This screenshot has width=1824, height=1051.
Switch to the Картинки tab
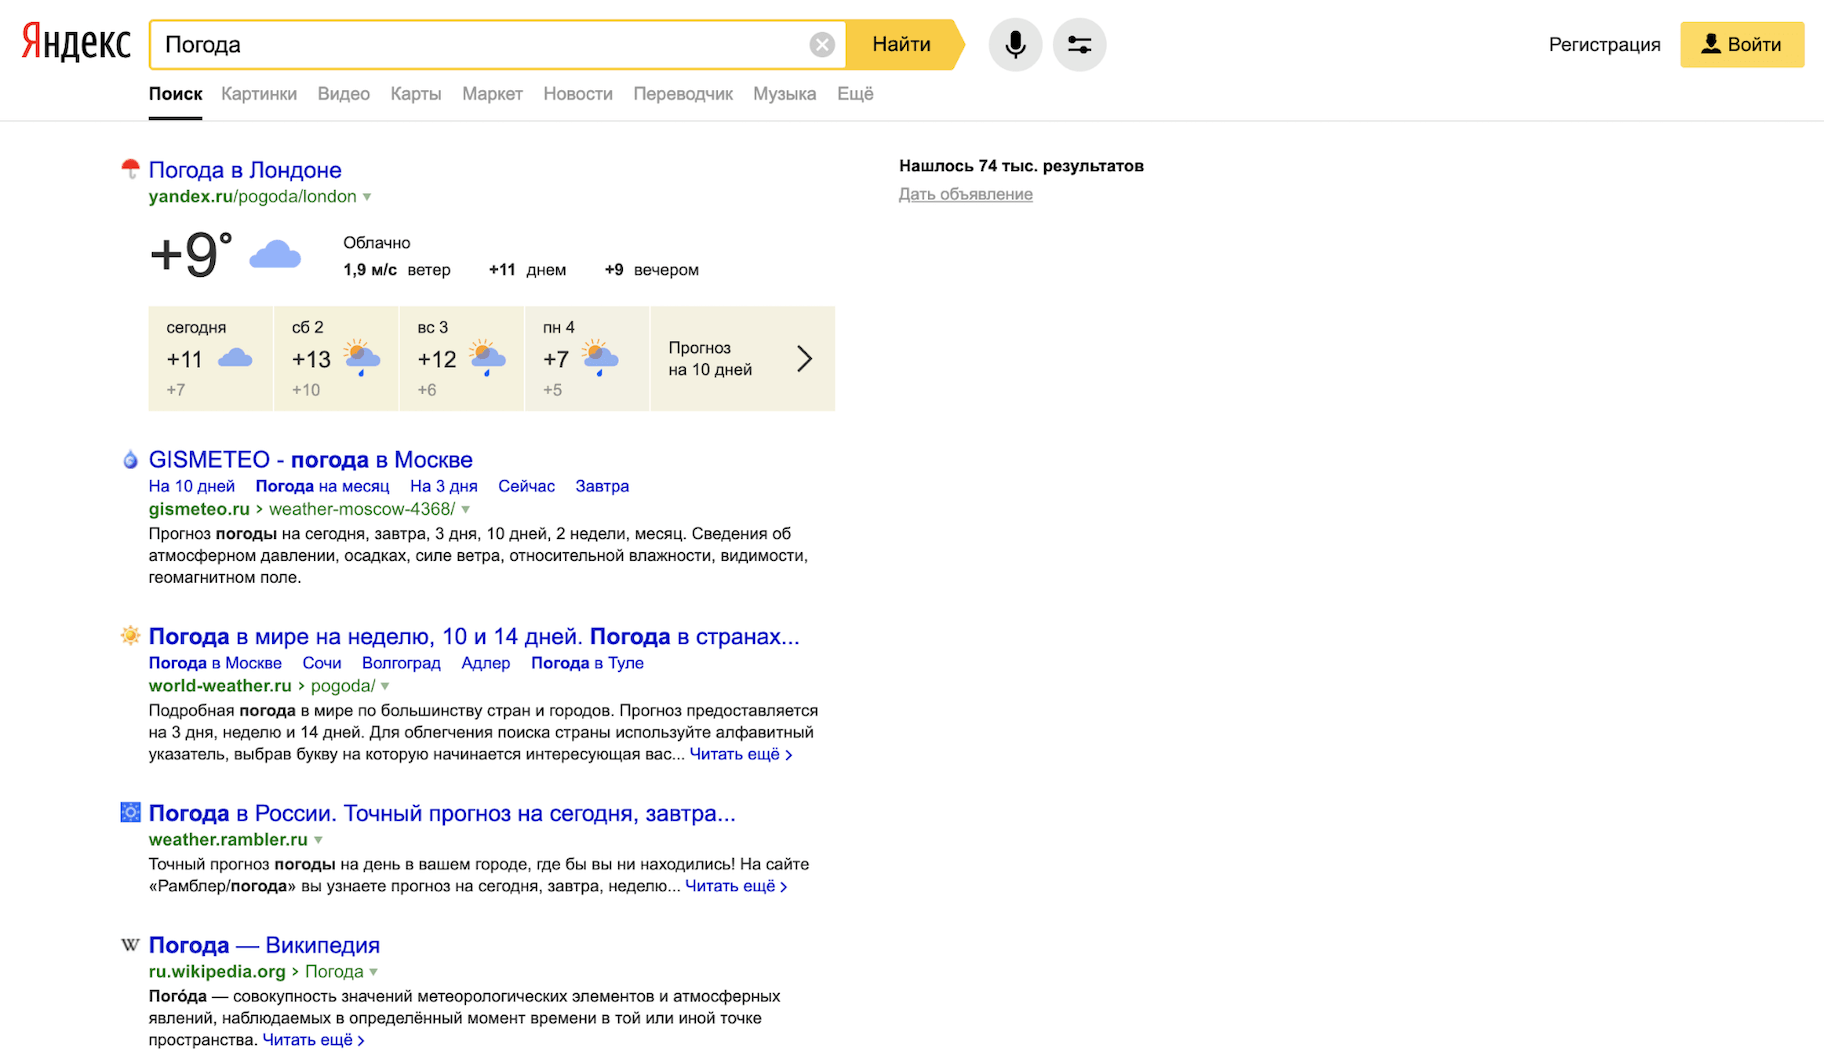[259, 94]
